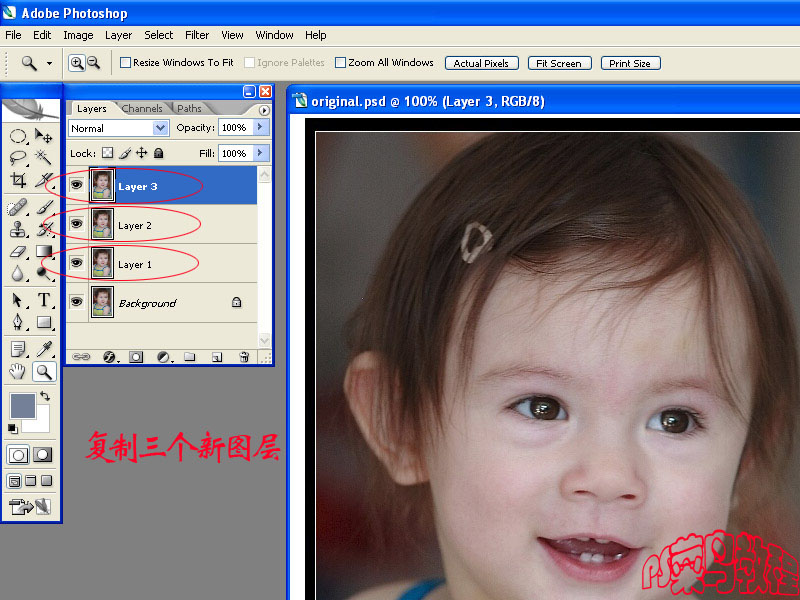Select the Path Selection tool
This screenshot has height=600, width=800.
(x=18, y=300)
